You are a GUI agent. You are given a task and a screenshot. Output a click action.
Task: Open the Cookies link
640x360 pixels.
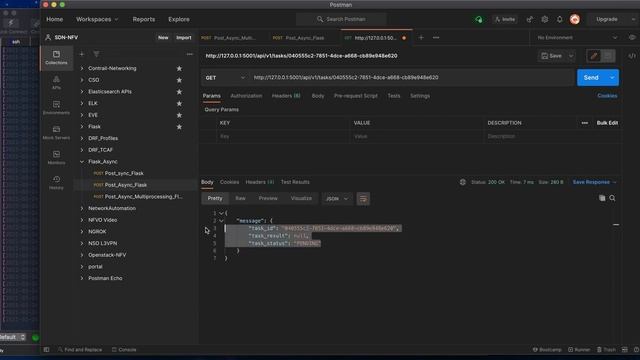pos(607,96)
